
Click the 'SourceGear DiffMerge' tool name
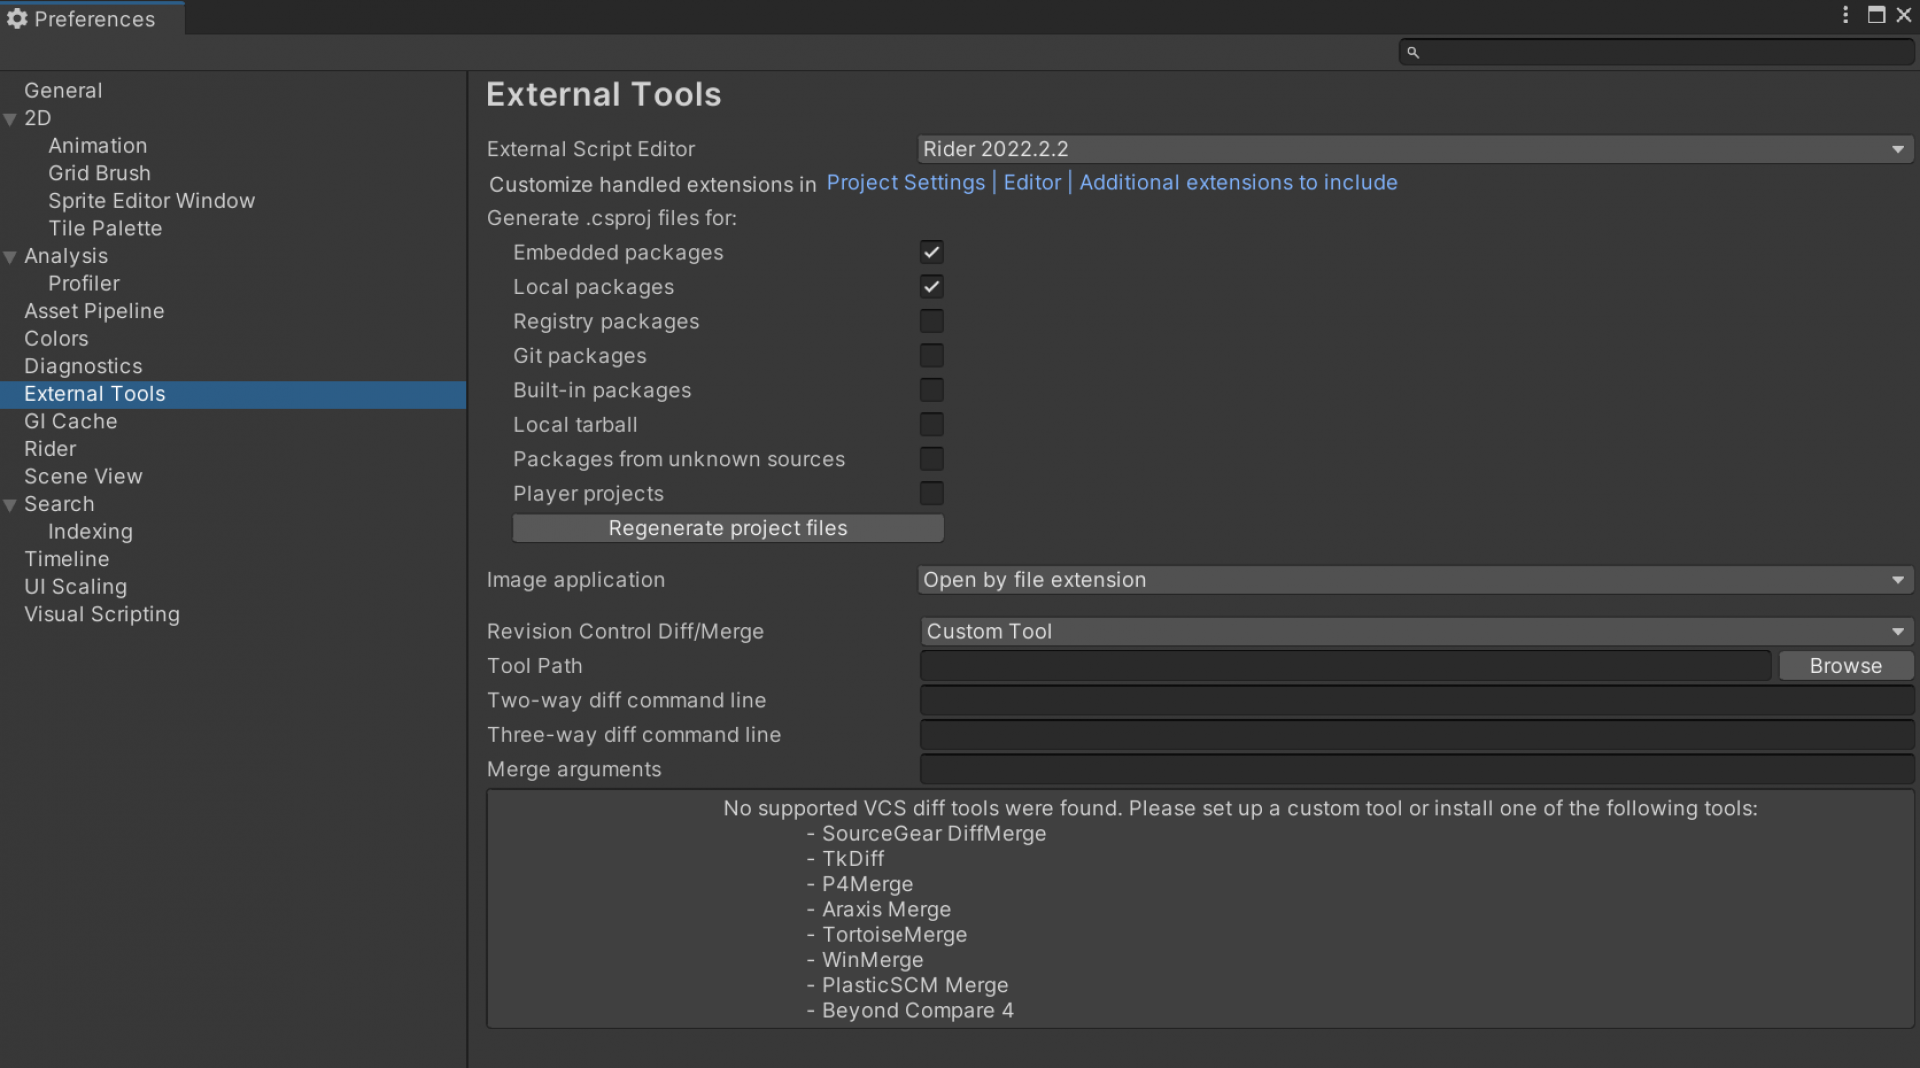point(934,834)
